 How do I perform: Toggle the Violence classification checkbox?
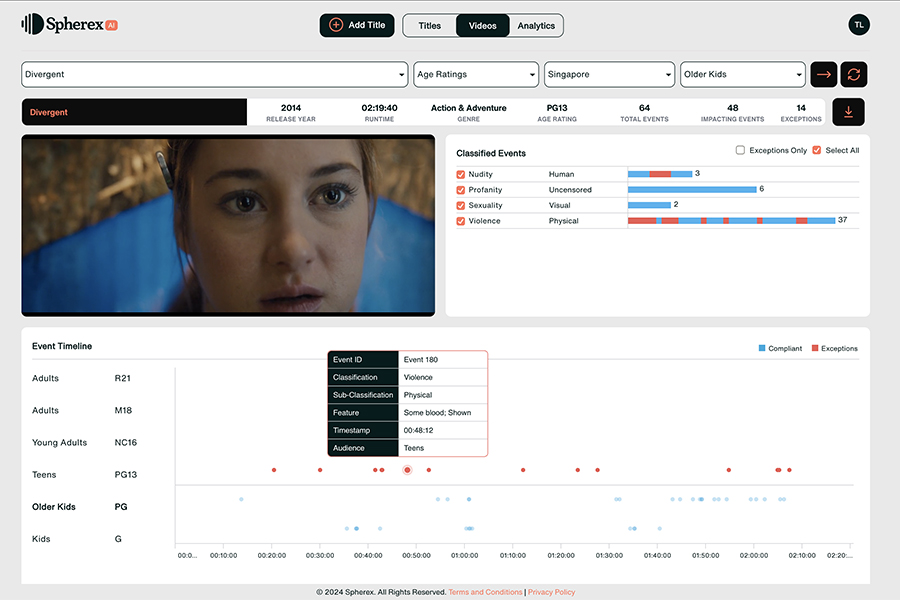(461, 221)
